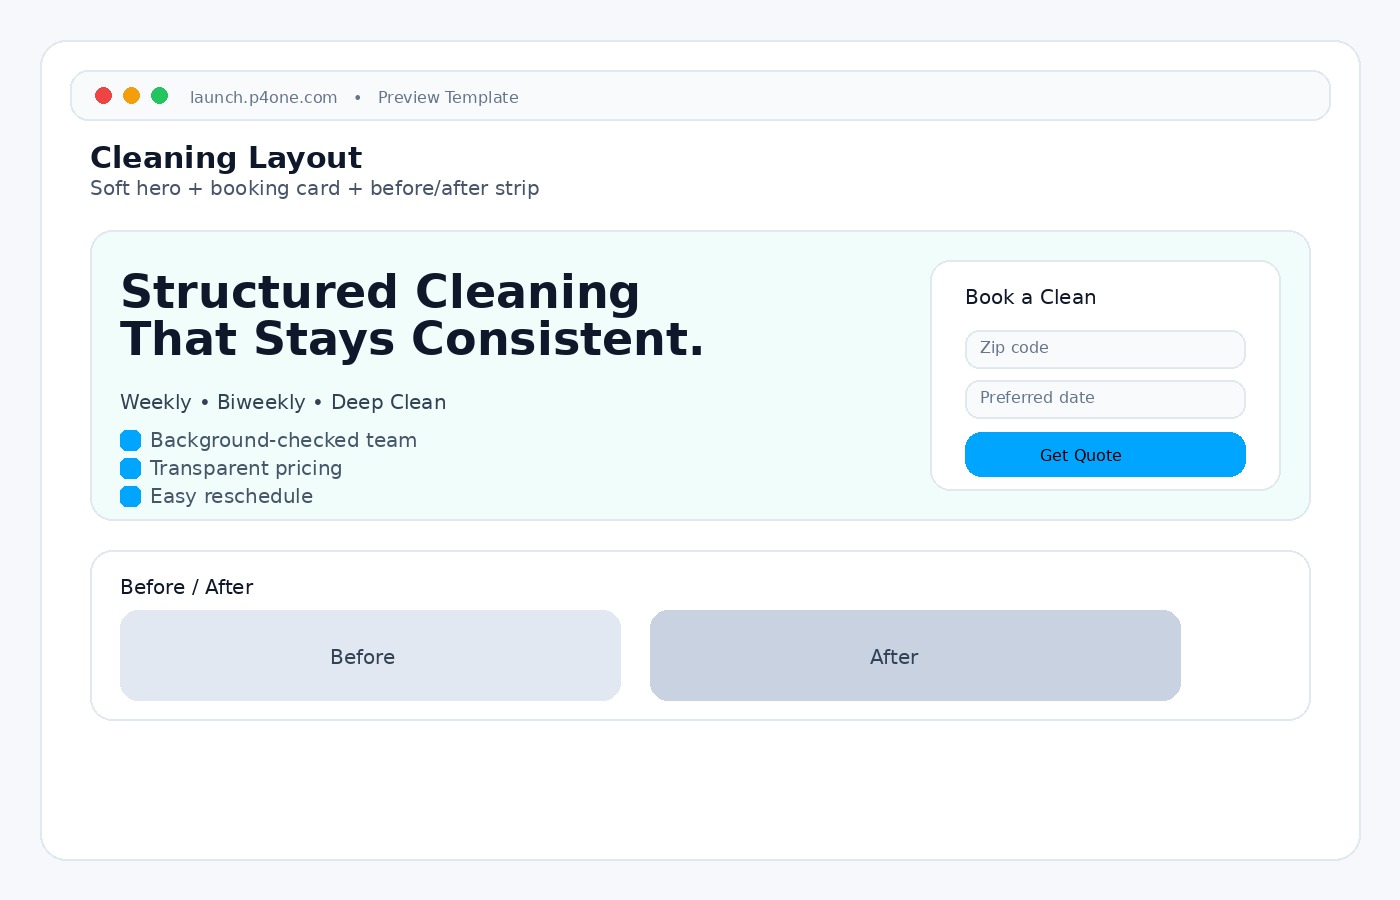Select the Weekly service option text

155,402
